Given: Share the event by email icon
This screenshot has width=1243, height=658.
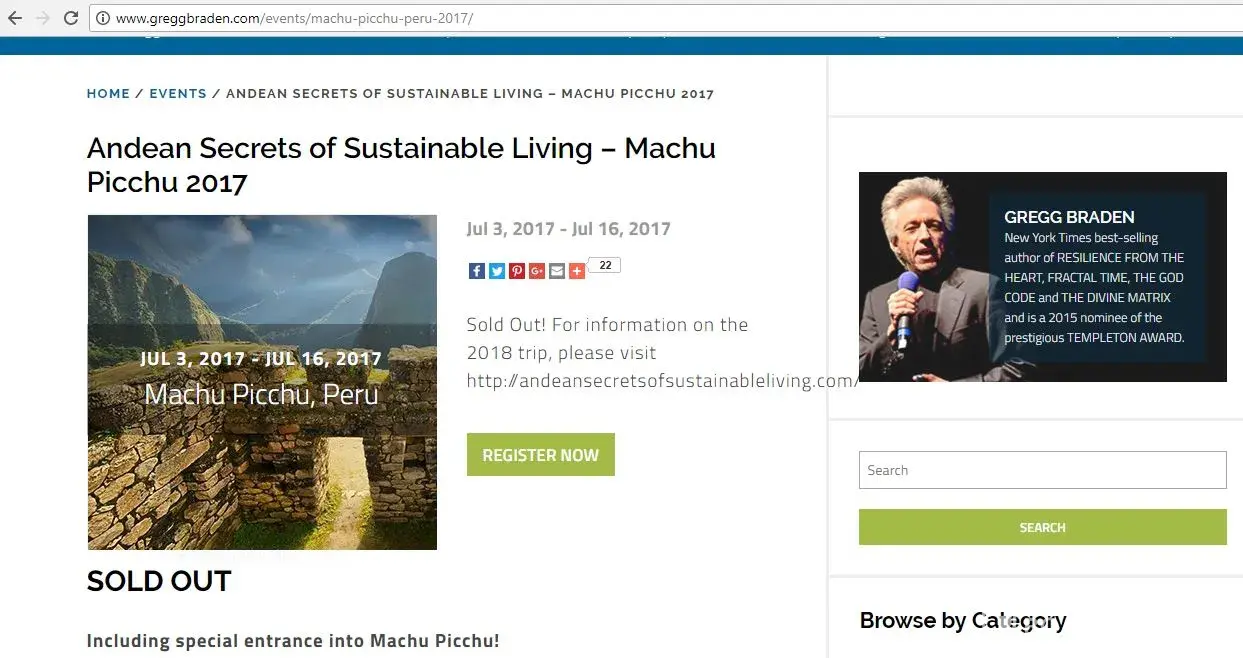Looking at the screenshot, I should pos(557,270).
